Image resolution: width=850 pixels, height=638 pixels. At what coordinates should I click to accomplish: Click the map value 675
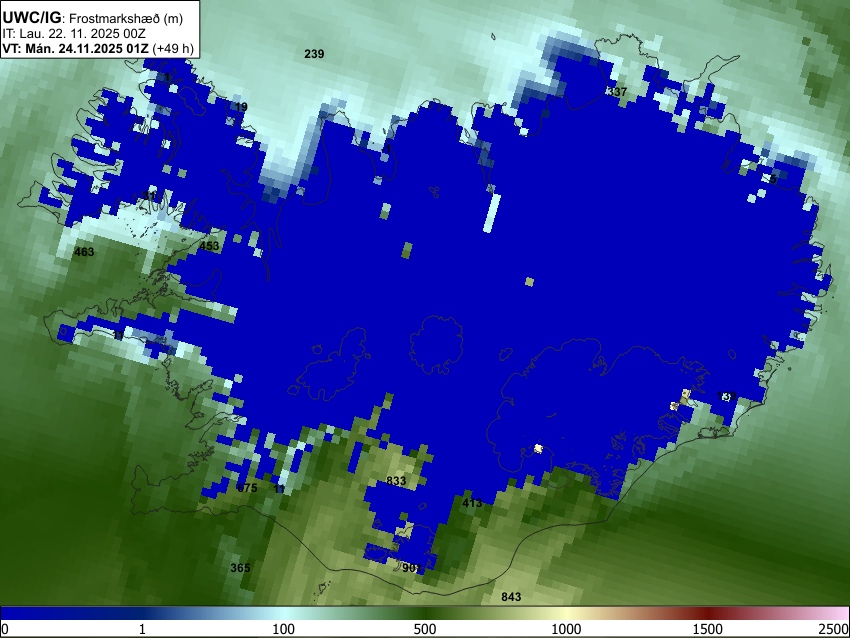click(x=247, y=488)
